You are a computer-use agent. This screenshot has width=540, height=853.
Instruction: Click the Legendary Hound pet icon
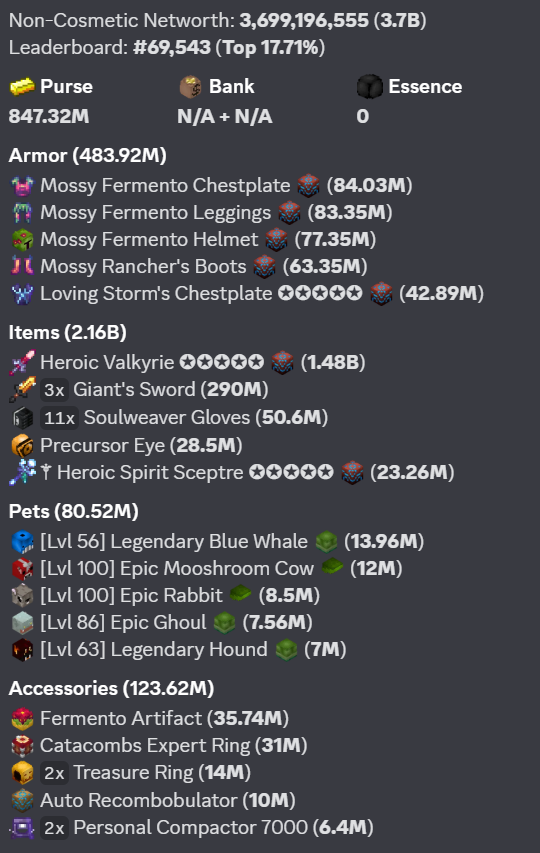click(x=22, y=650)
